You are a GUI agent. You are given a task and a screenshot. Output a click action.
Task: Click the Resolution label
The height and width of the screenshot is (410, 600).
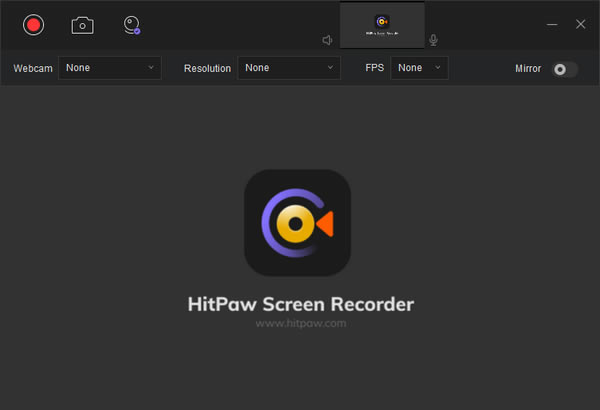coord(207,69)
